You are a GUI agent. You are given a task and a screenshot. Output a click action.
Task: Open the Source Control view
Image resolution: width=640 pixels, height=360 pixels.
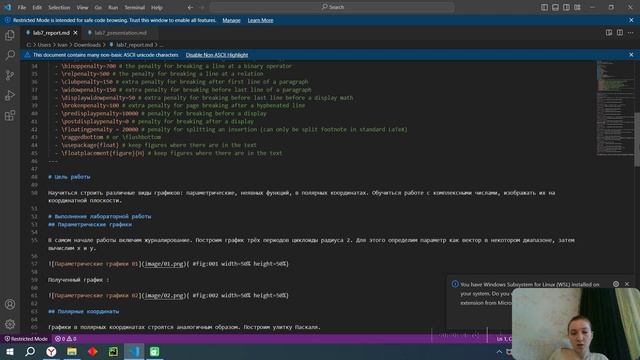[10, 75]
